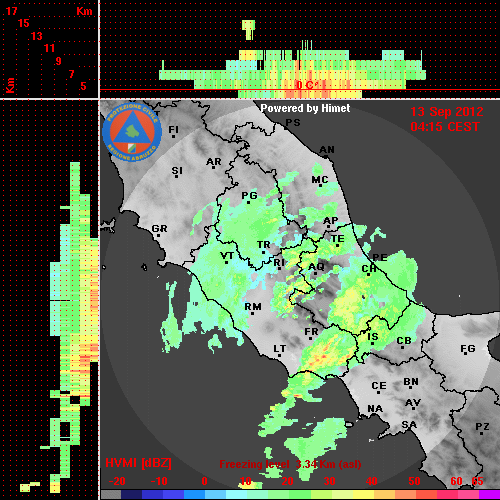Pick the gray swatch at the dBZ bar start
The image size is (500, 500).
pos(111,495)
